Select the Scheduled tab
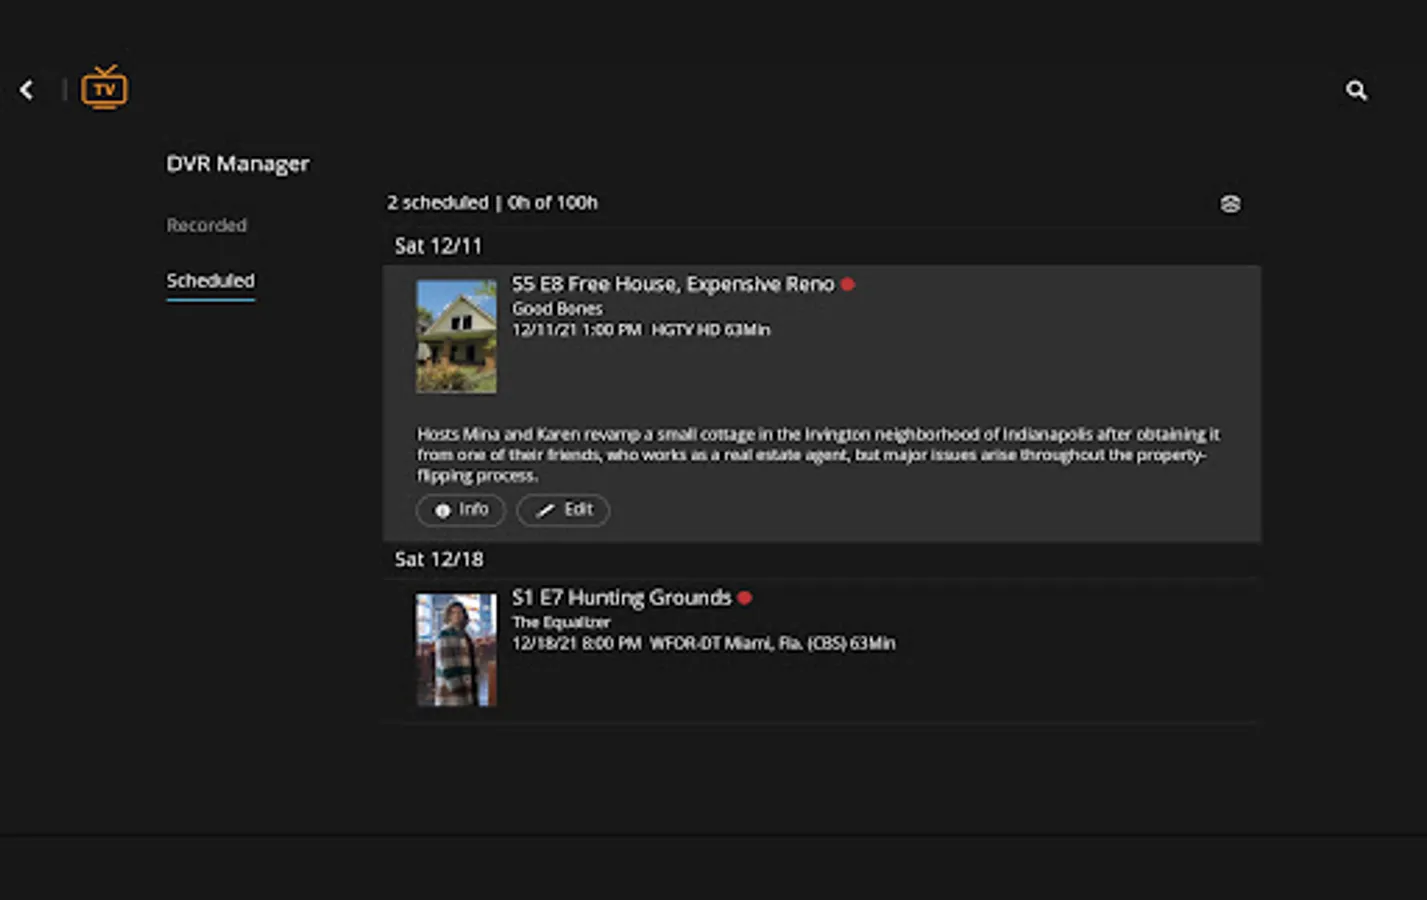 click(210, 281)
